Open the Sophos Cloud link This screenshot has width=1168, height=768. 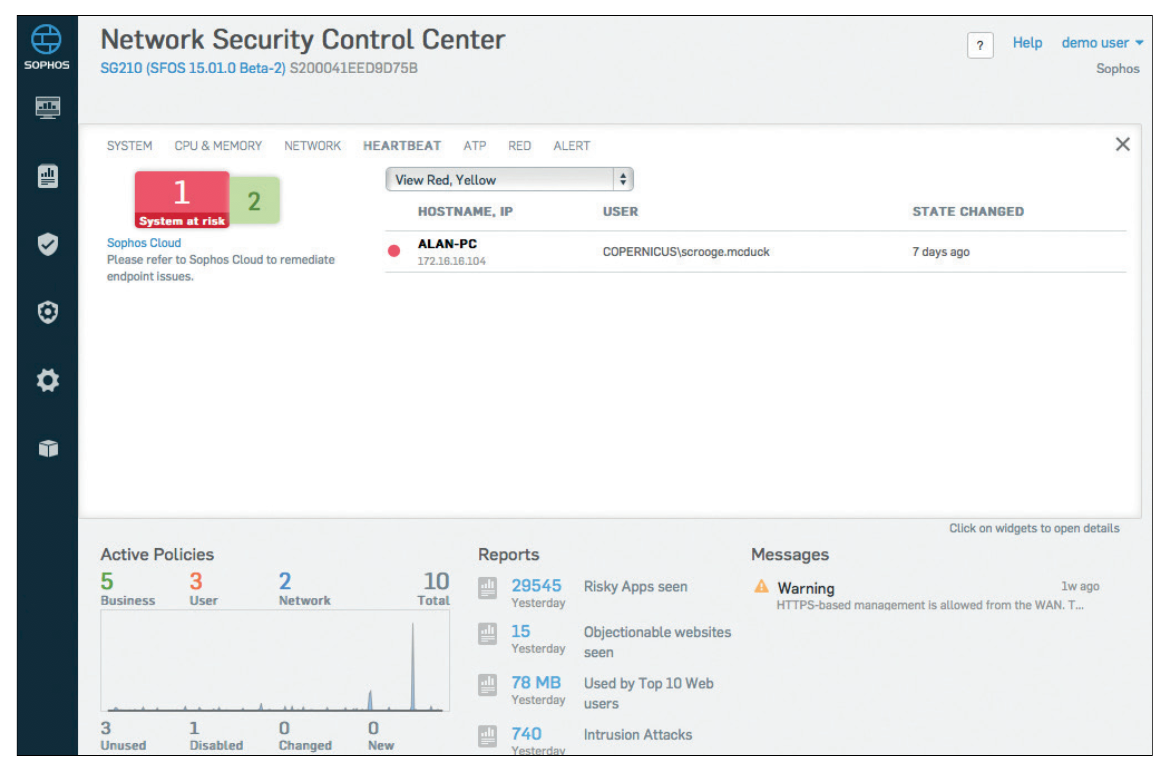[144, 243]
